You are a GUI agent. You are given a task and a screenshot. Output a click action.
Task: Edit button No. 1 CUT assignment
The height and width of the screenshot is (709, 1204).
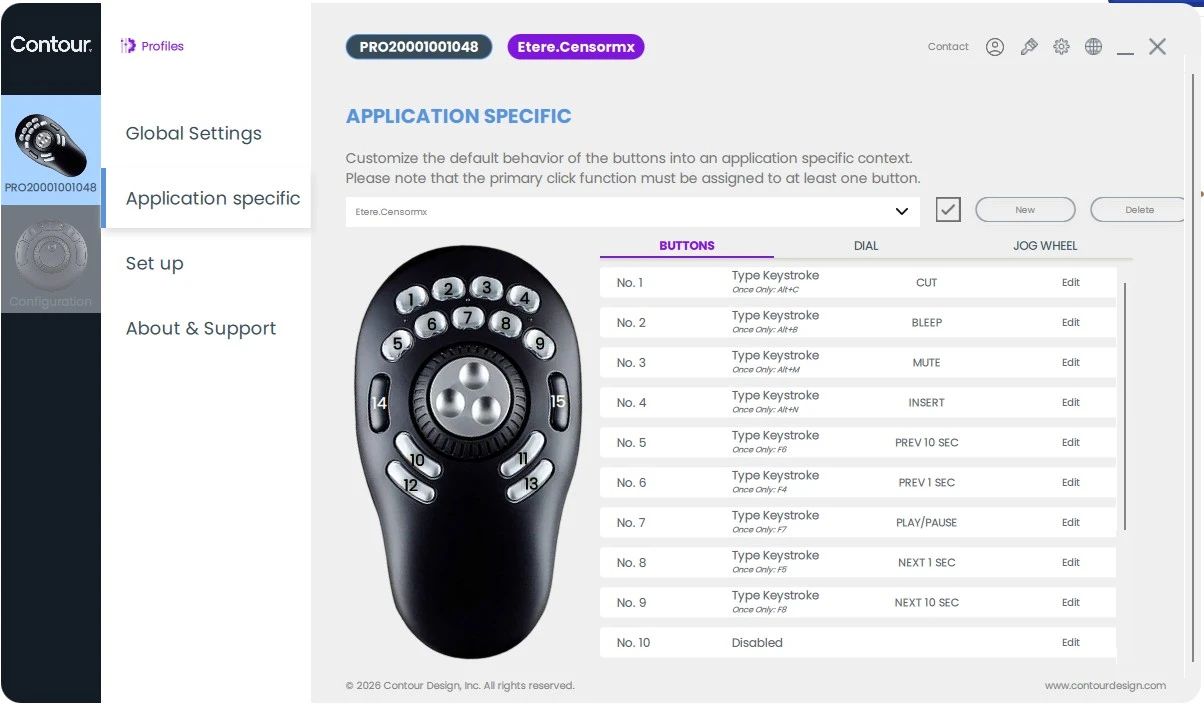pyautogui.click(x=1071, y=283)
